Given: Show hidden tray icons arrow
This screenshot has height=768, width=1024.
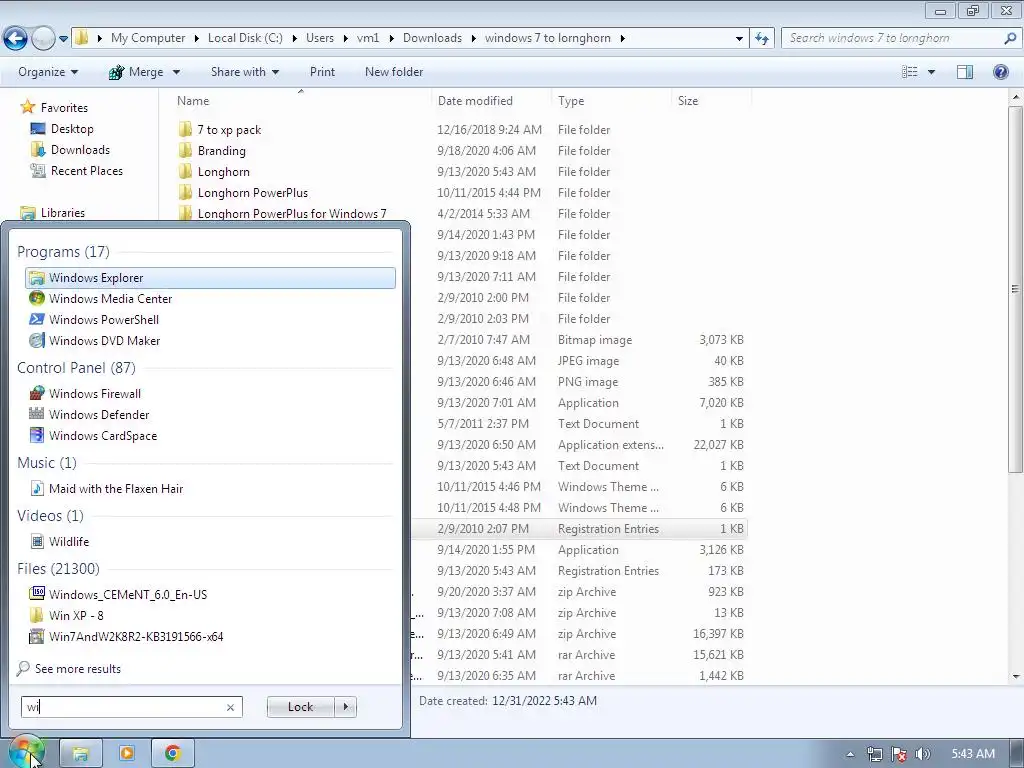Looking at the screenshot, I should [x=850, y=754].
